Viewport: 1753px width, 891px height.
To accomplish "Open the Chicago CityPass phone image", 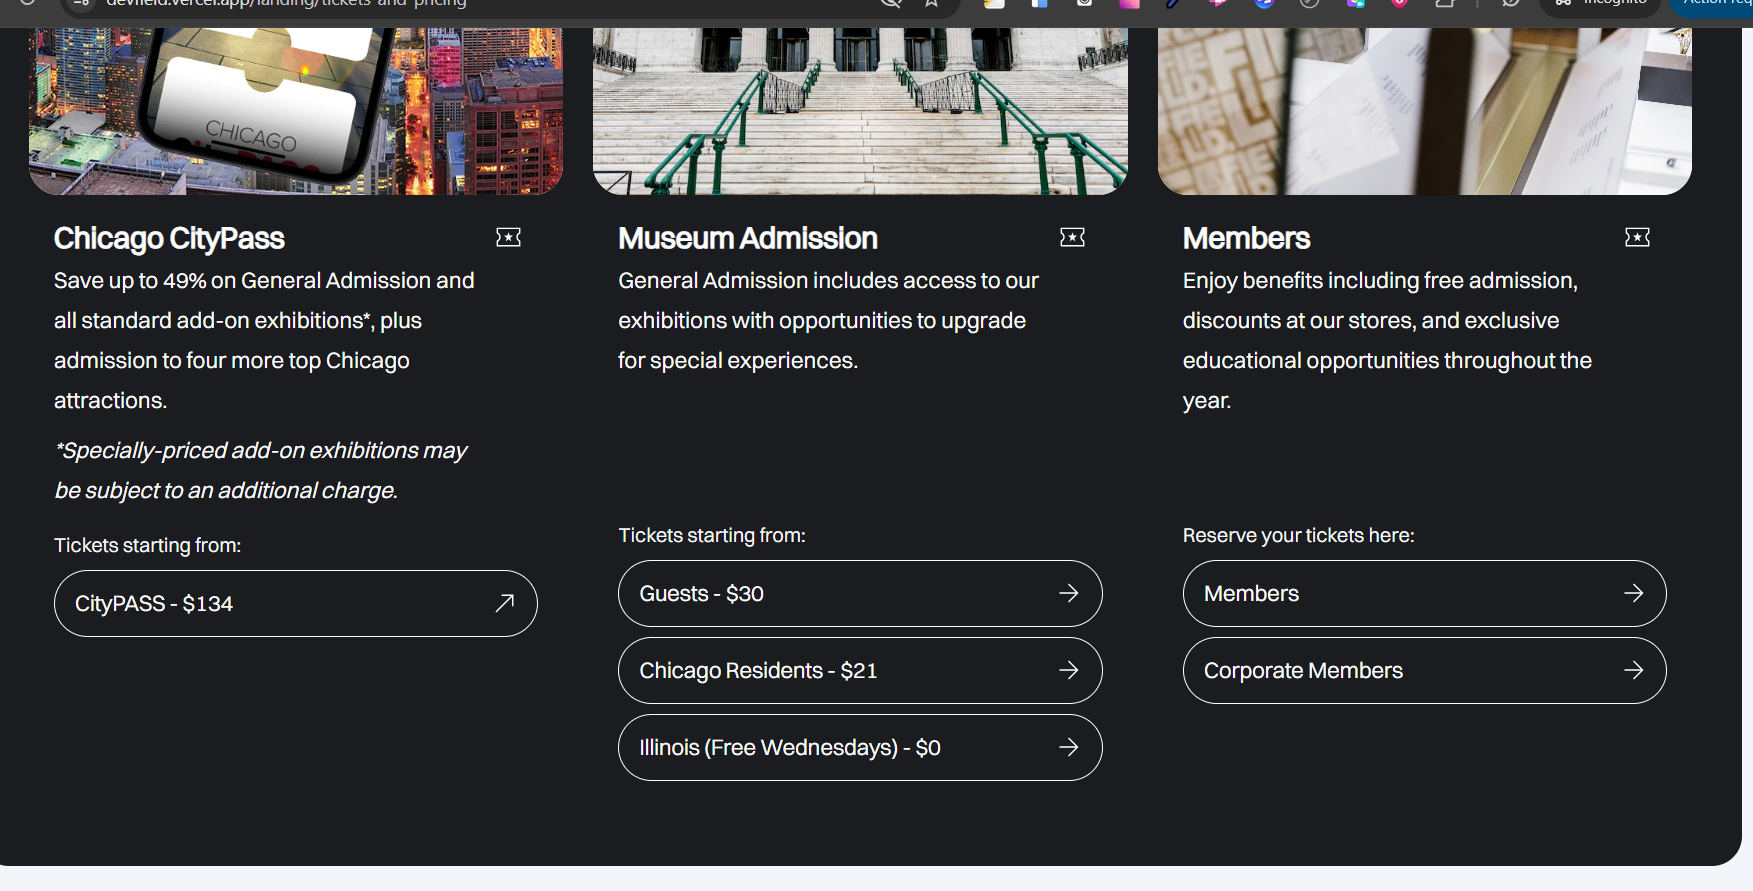I will click(295, 110).
